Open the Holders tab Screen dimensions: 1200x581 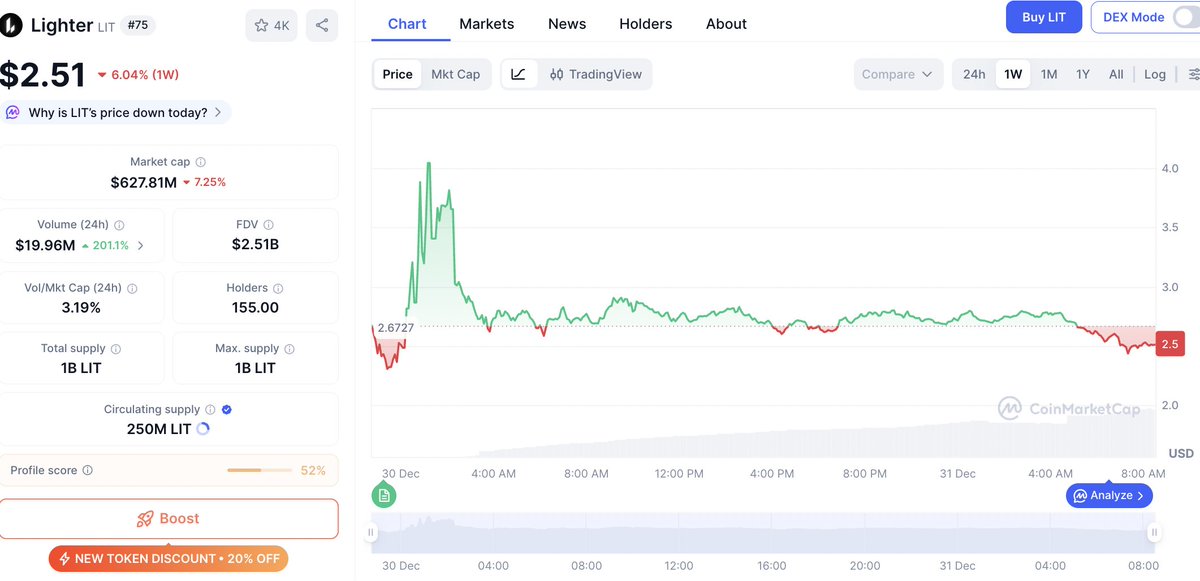pos(646,24)
